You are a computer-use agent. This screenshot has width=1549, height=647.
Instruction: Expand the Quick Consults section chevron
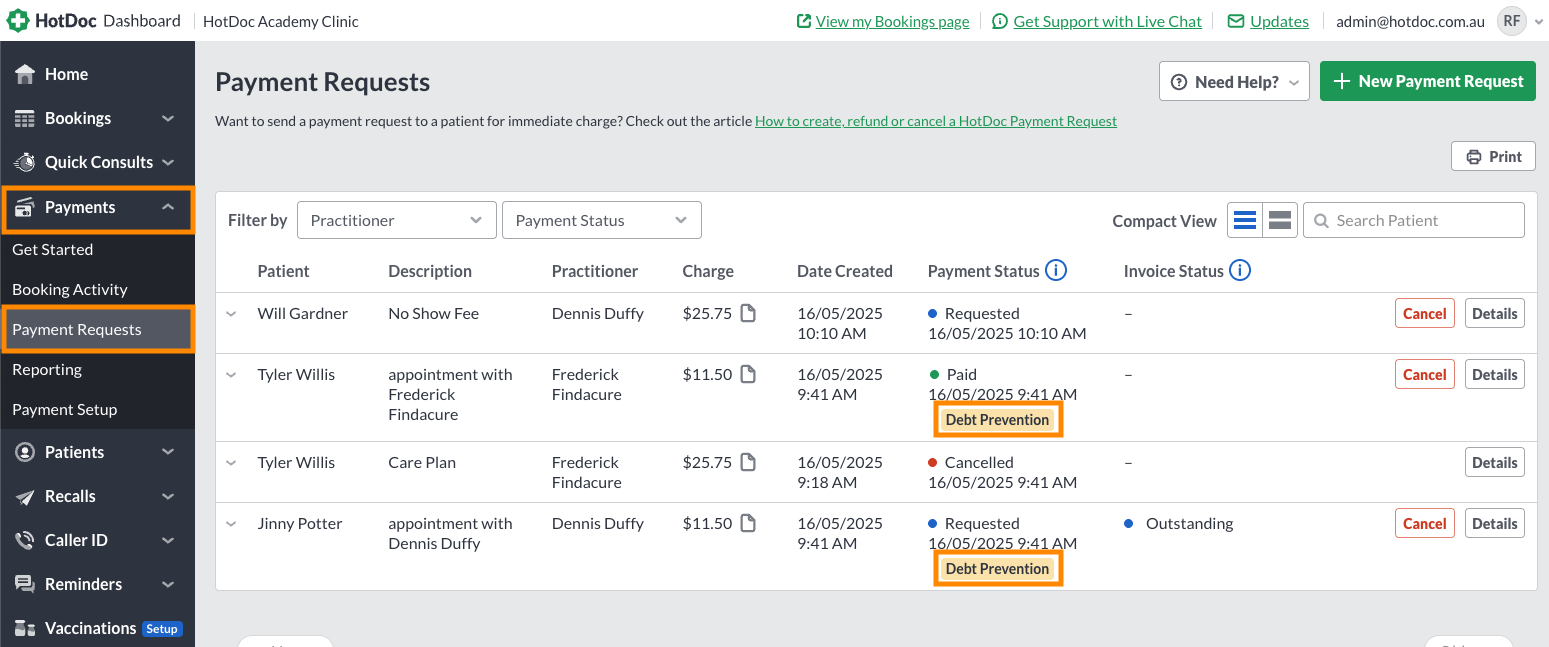point(168,162)
